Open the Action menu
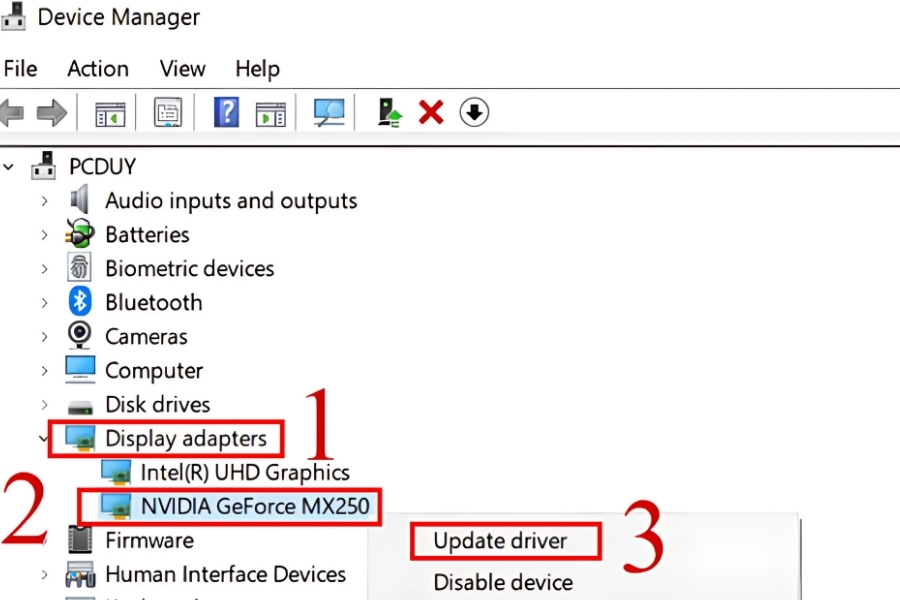Image resolution: width=900 pixels, height=600 pixels. click(x=98, y=69)
